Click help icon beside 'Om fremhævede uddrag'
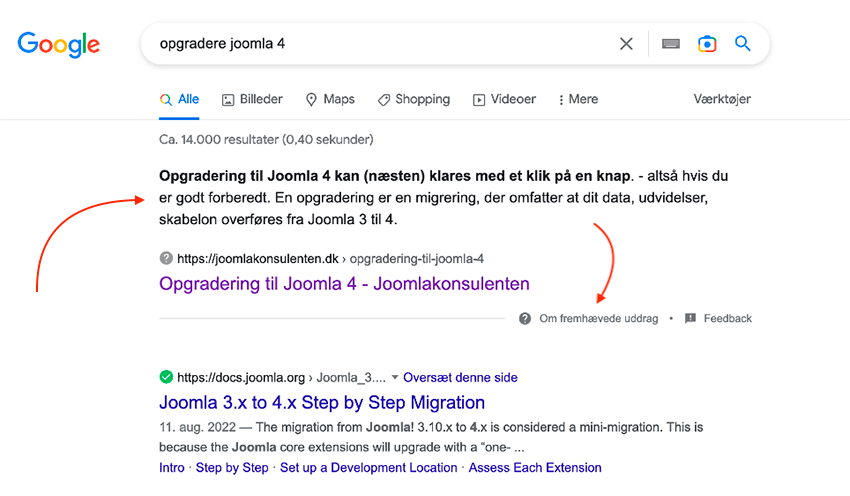 pyautogui.click(x=525, y=318)
